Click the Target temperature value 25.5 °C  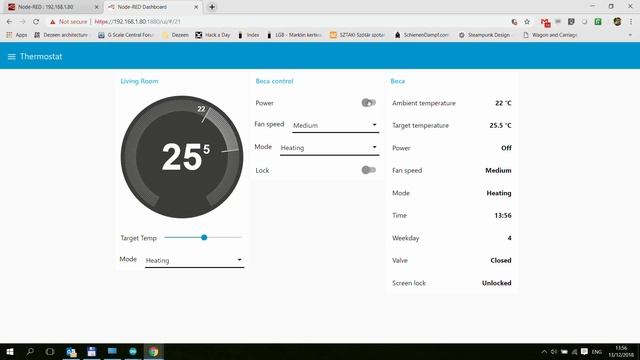[500, 125]
